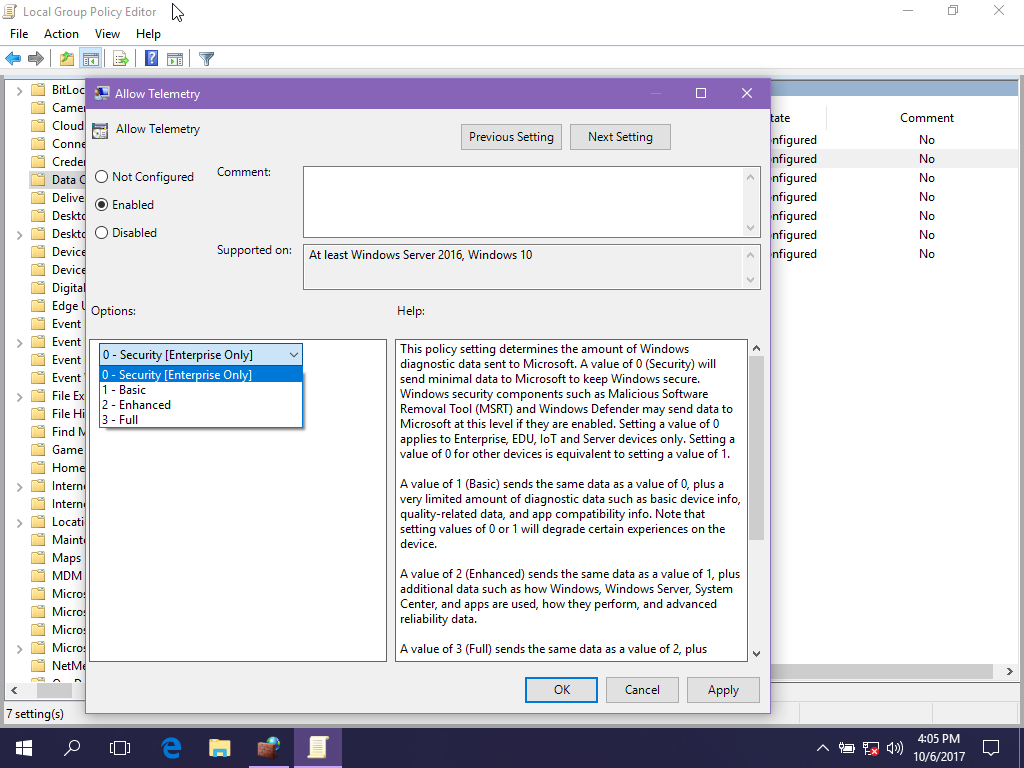The image size is (1024, 768).
Task: Choose "1 - Basic" from the dropdown list
Action: point(200,390)
